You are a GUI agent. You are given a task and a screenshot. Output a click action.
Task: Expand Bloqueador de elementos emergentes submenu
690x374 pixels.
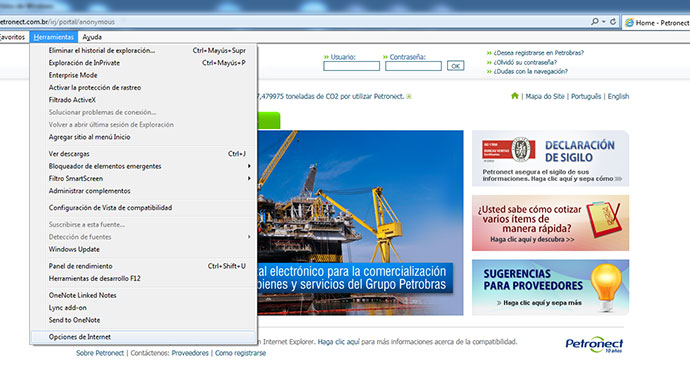click(x=143, y=166)
